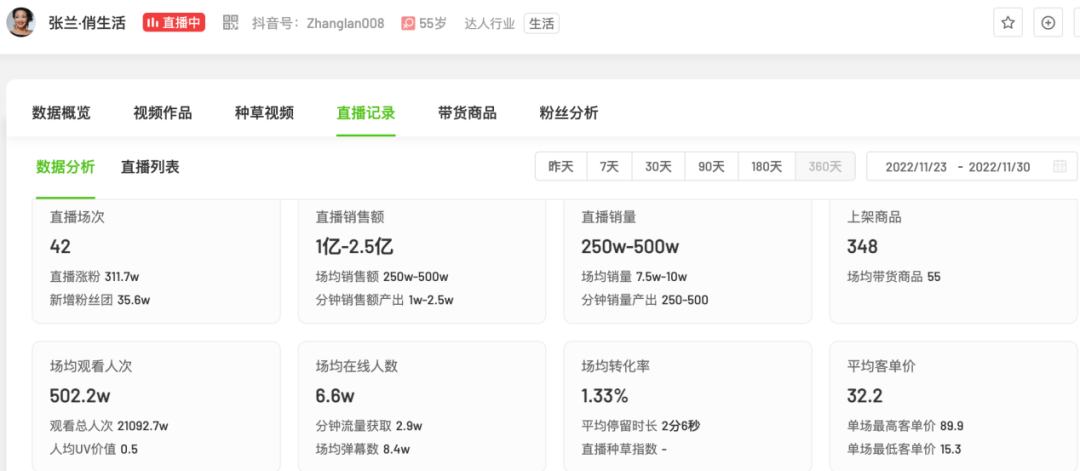Choose the 7天 time range option
Image resolution: width=1080 pixels, height=471 pixels.
[609, 167]
